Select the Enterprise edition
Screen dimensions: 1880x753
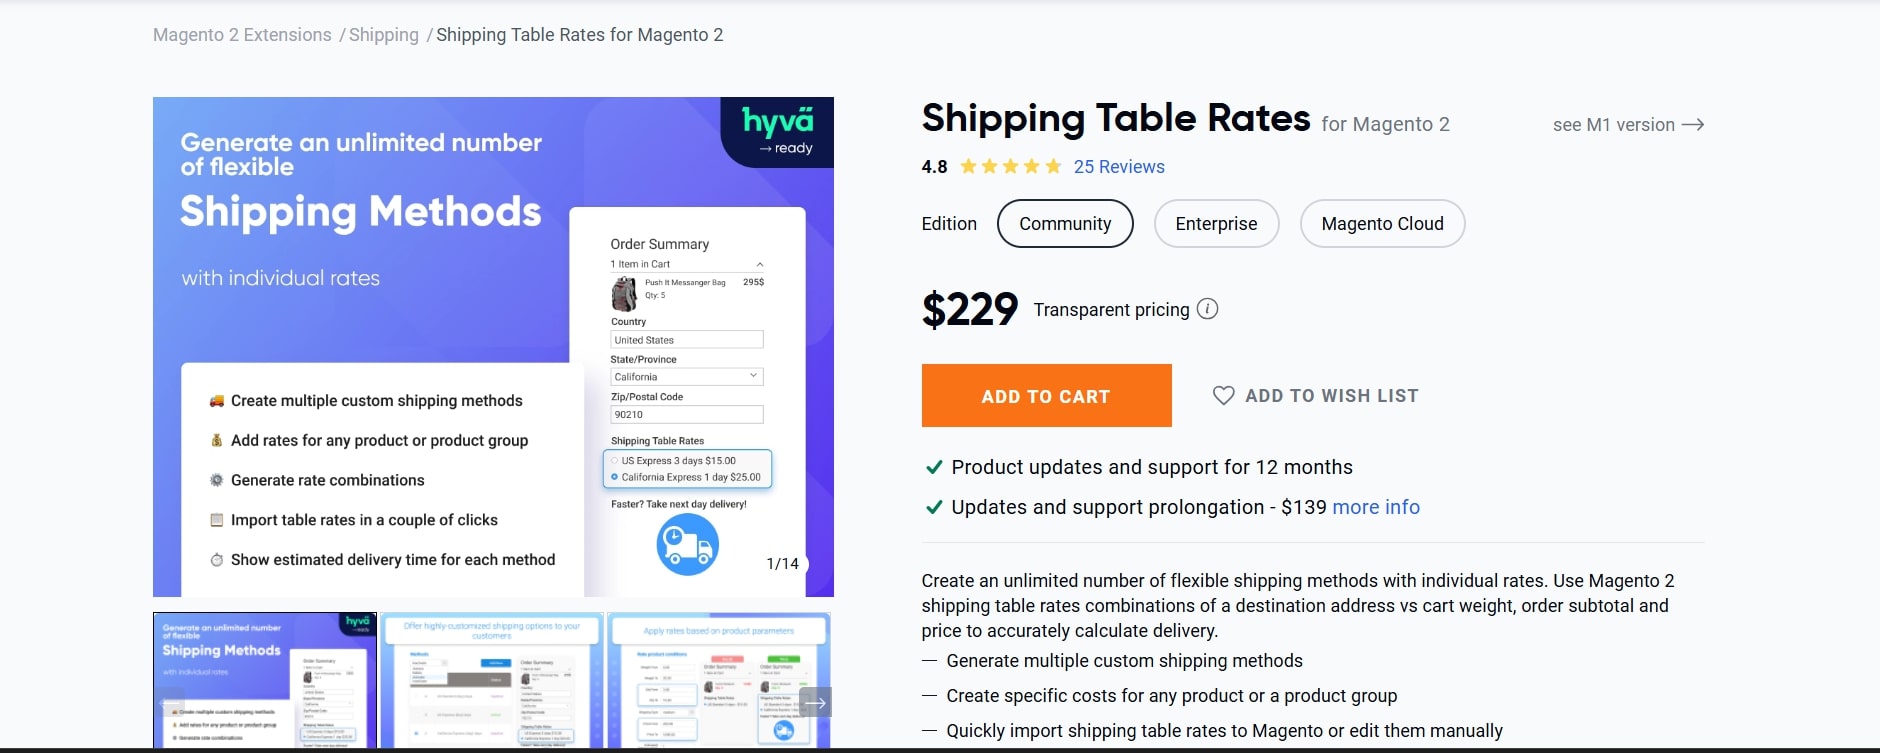pyautogui.click(x=1216, y=223)
